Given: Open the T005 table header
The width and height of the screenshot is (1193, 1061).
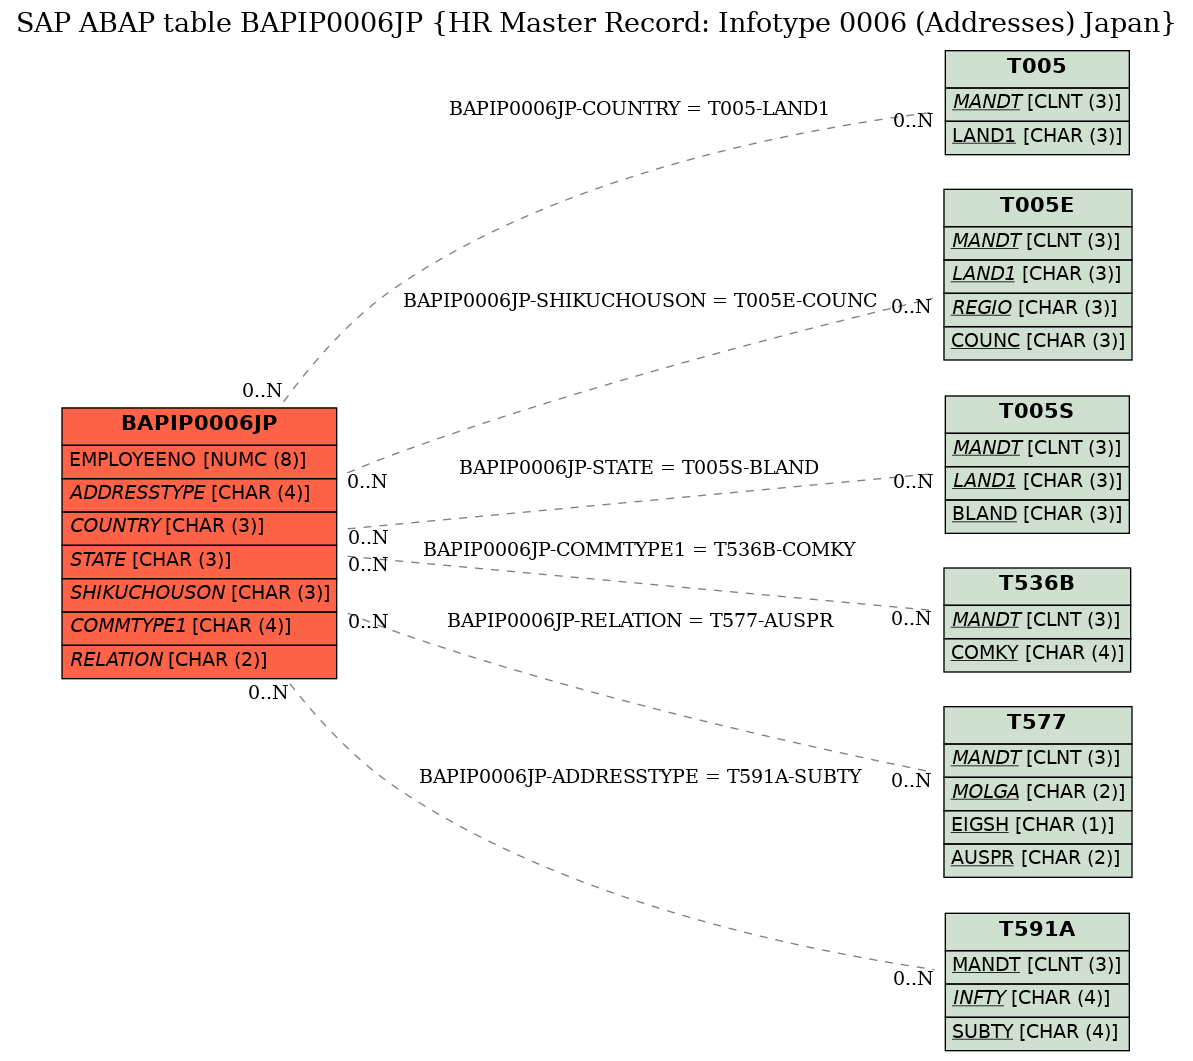Looking at the screenshot, I should [1036, 68].
